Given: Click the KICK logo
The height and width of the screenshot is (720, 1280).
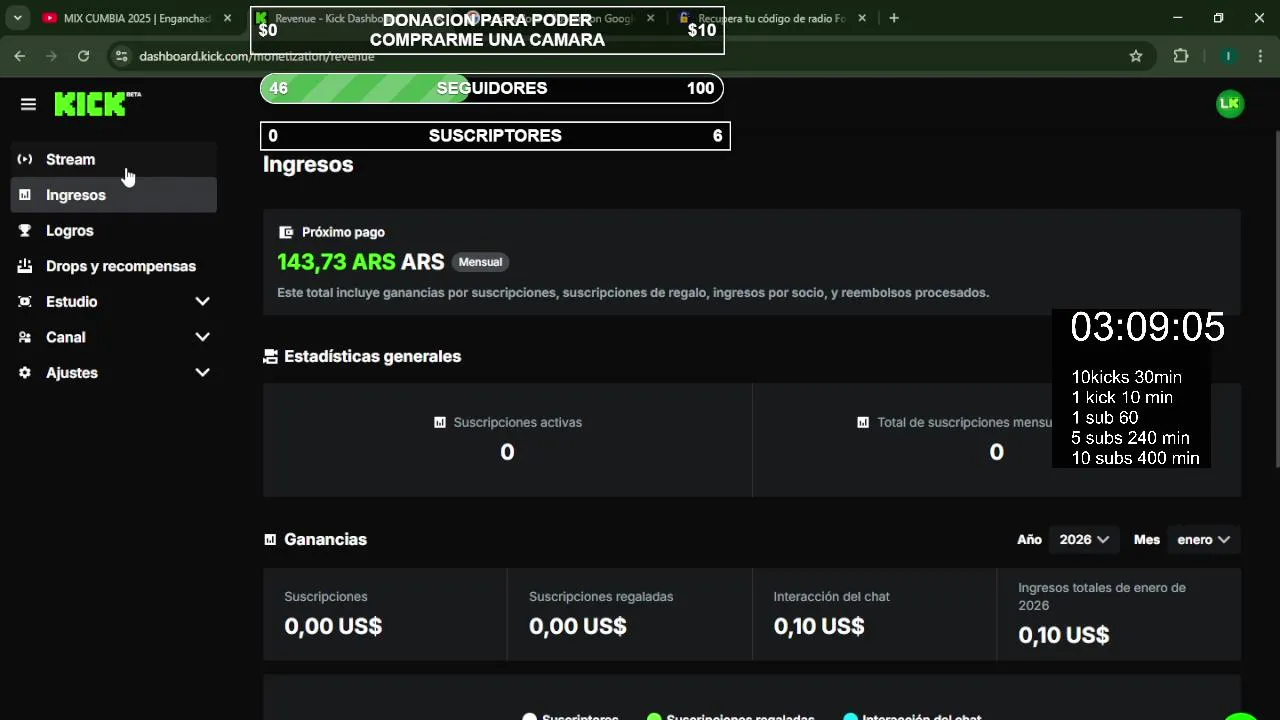Looking at the screenshot, I should pos(97,104).
